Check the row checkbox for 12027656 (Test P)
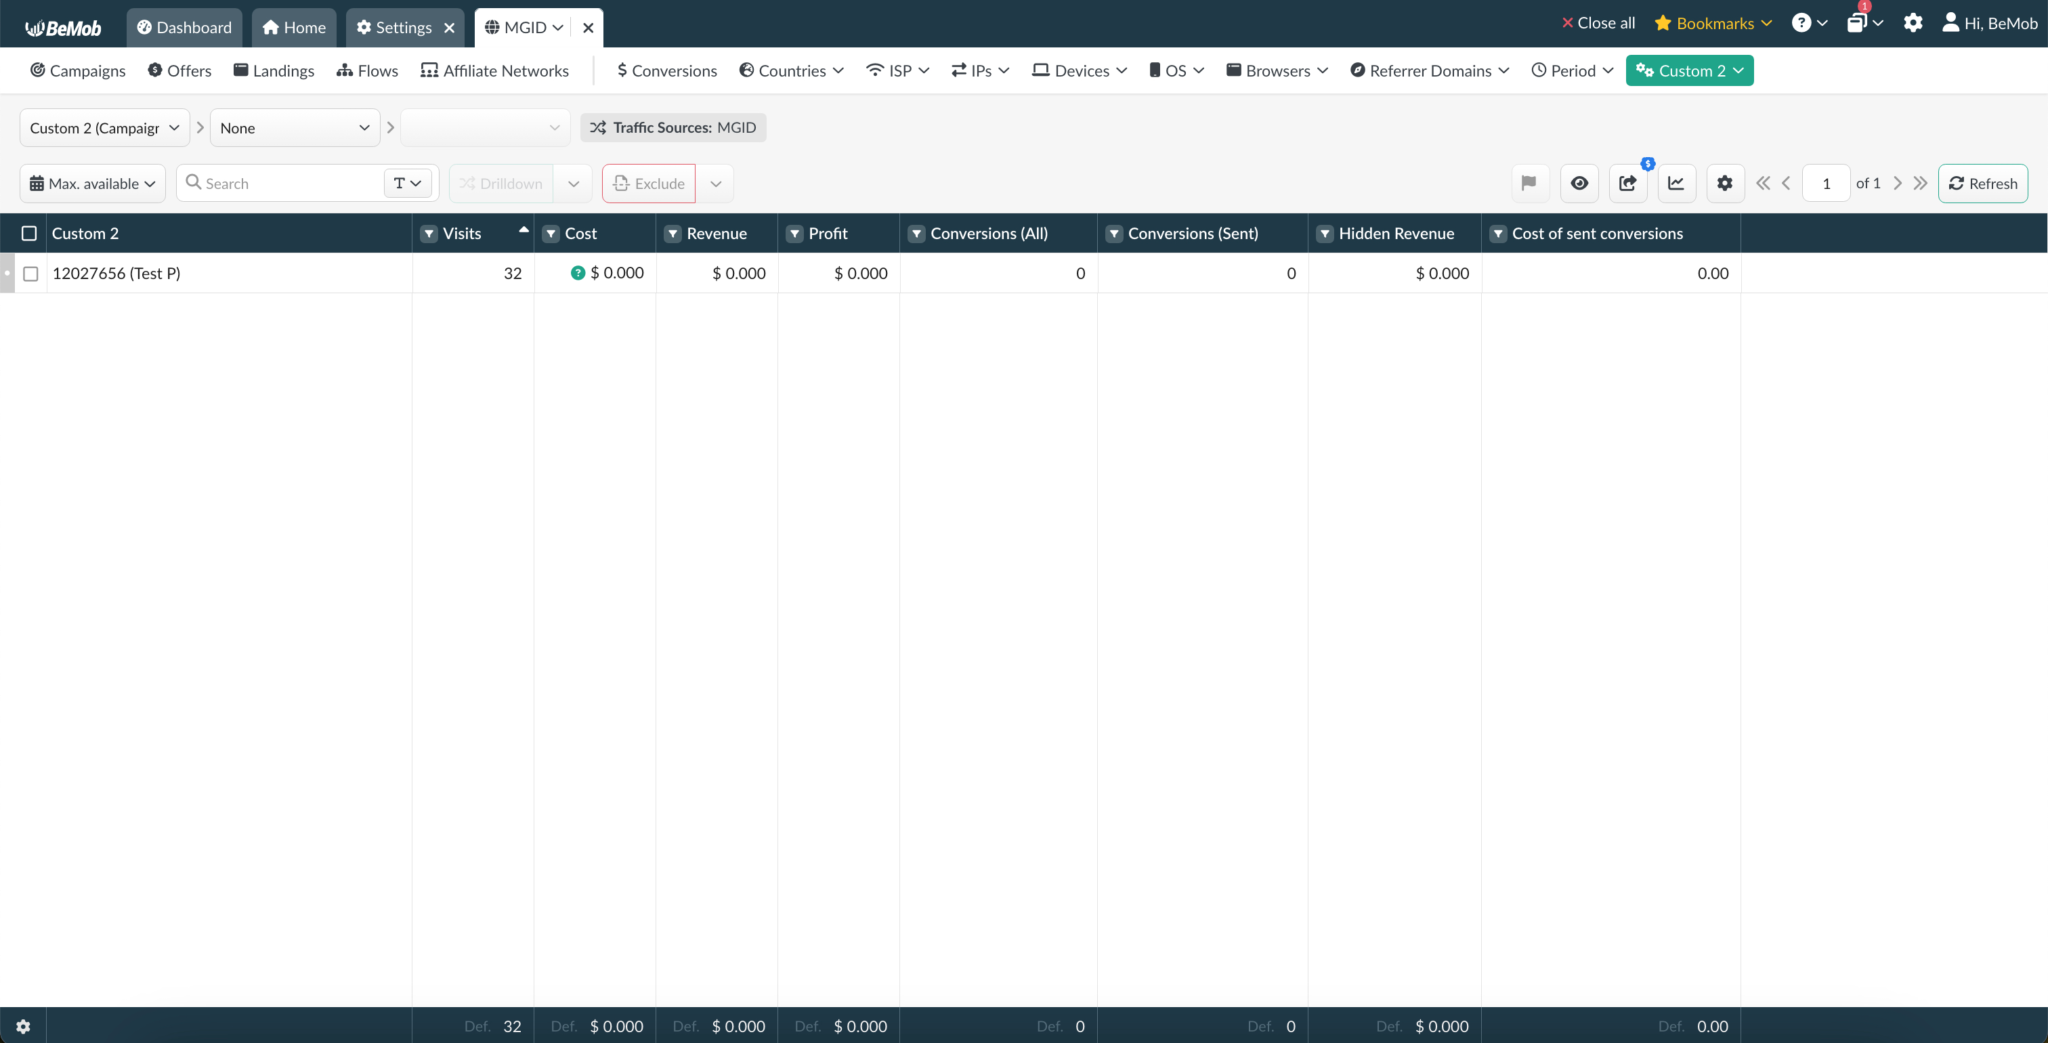 click(x=31, y=272)
